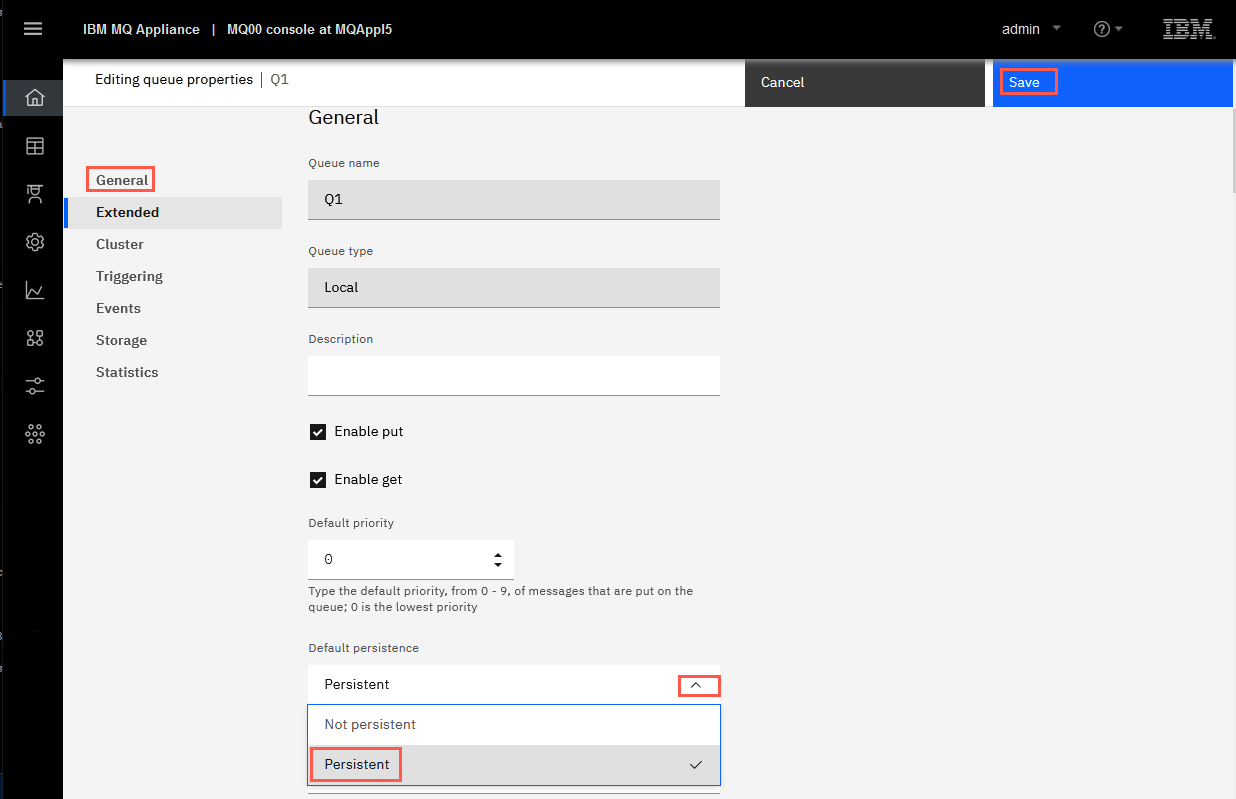
Task: Switch to the Events section
Action: tap(118, 308)
